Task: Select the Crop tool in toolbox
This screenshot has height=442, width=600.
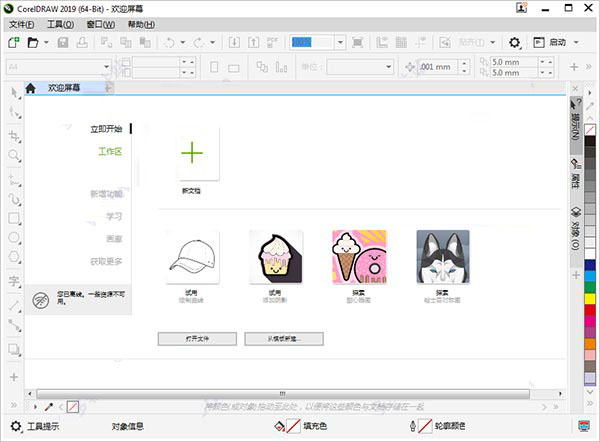Action: (14, 135)
